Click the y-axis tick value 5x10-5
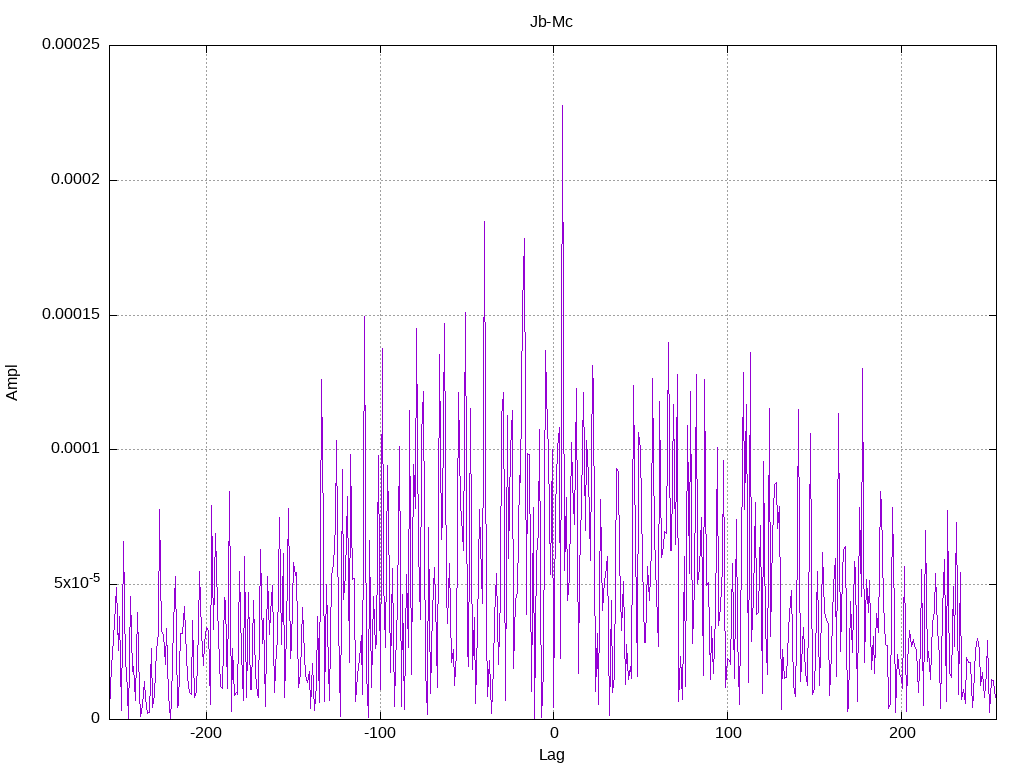The height and width of the screenshot is (768, 1024). tap(77, 582)
